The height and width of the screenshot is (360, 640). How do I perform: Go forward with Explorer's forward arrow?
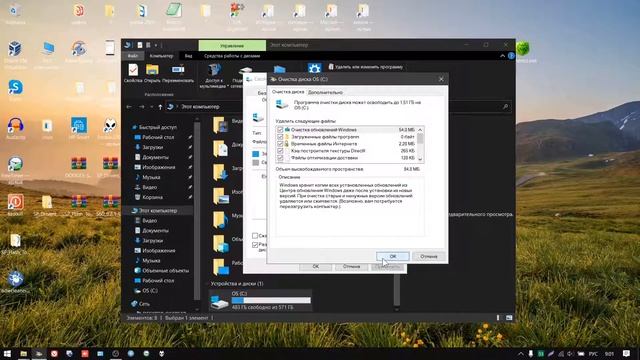[141, 107]
